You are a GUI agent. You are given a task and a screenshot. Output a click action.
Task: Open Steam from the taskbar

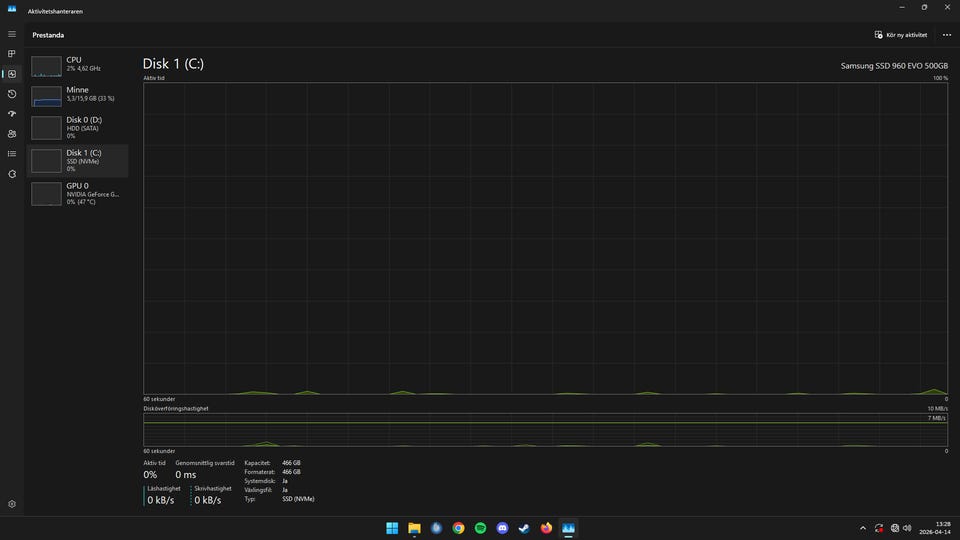(524, 528)
